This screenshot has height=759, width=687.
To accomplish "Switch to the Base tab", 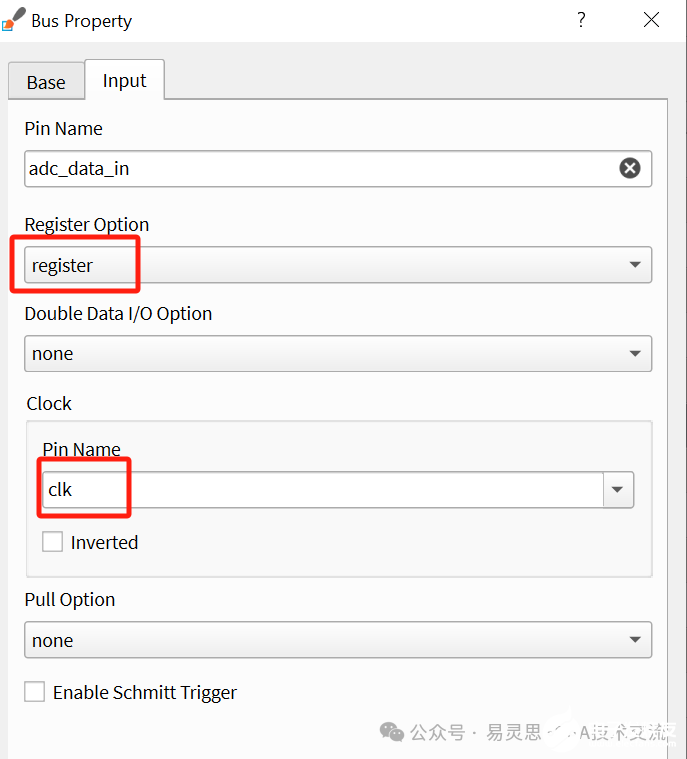I will point(46,82).
